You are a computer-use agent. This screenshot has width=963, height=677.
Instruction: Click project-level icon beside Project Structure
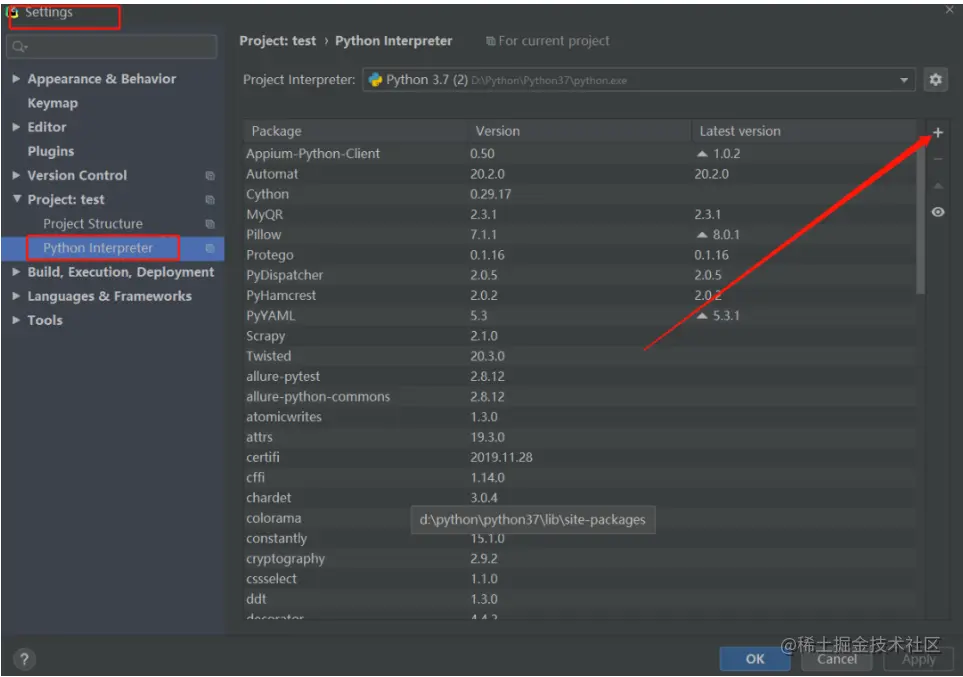pos(210,224)
